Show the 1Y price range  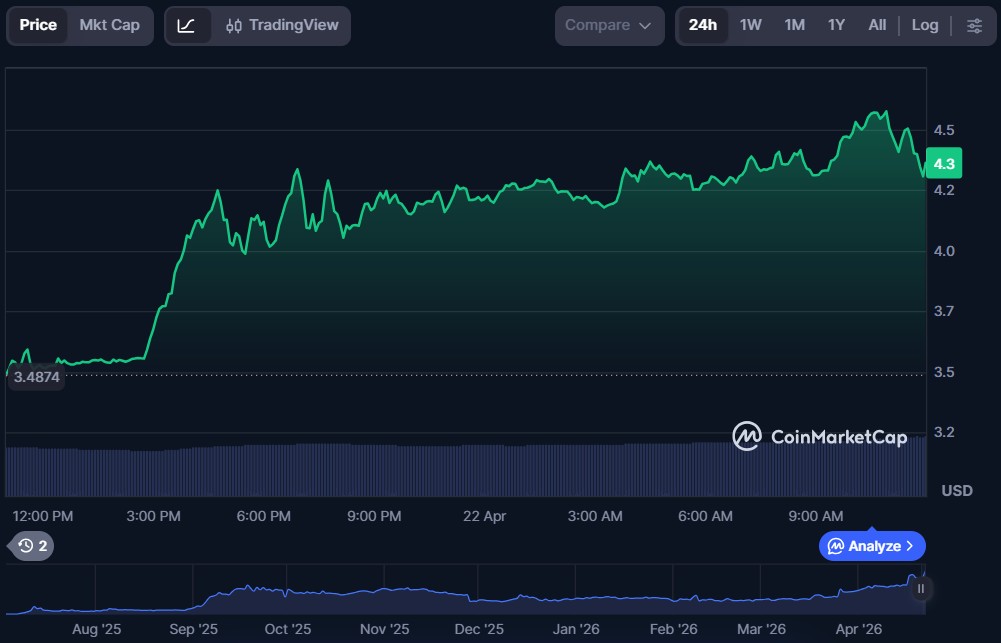pos(836,25)
